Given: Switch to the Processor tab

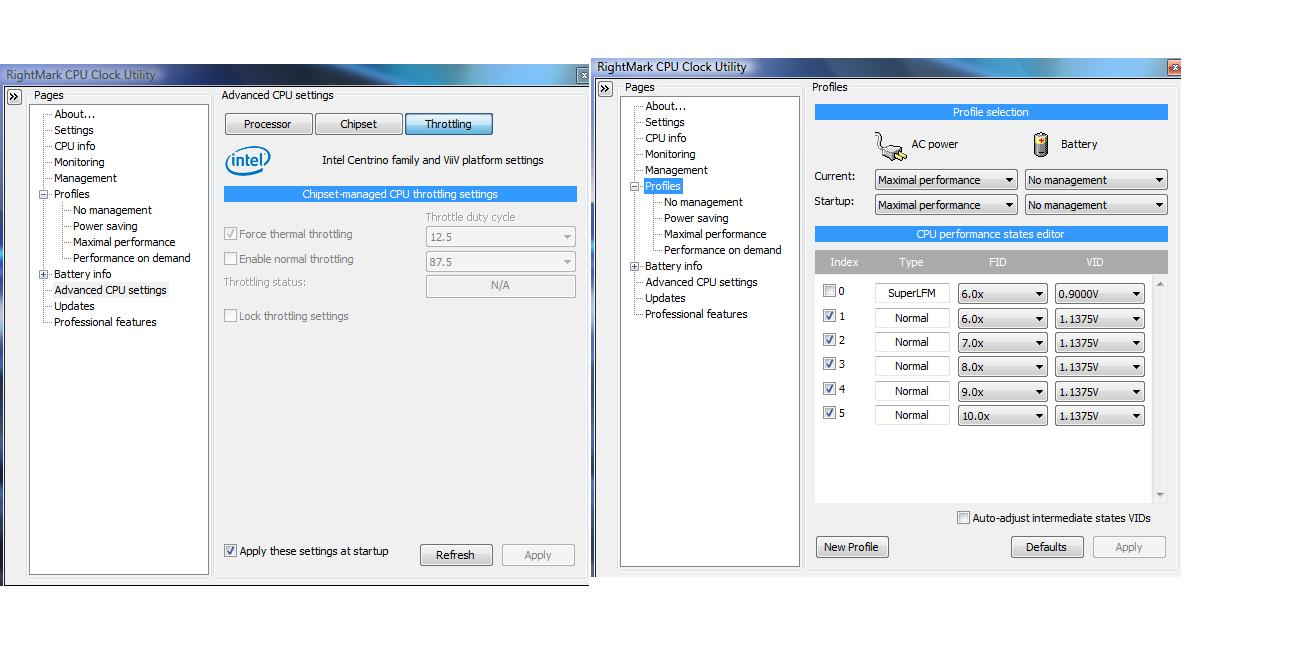Looking at the screenshot, I should pyautogui.click(x=268, y=124).
